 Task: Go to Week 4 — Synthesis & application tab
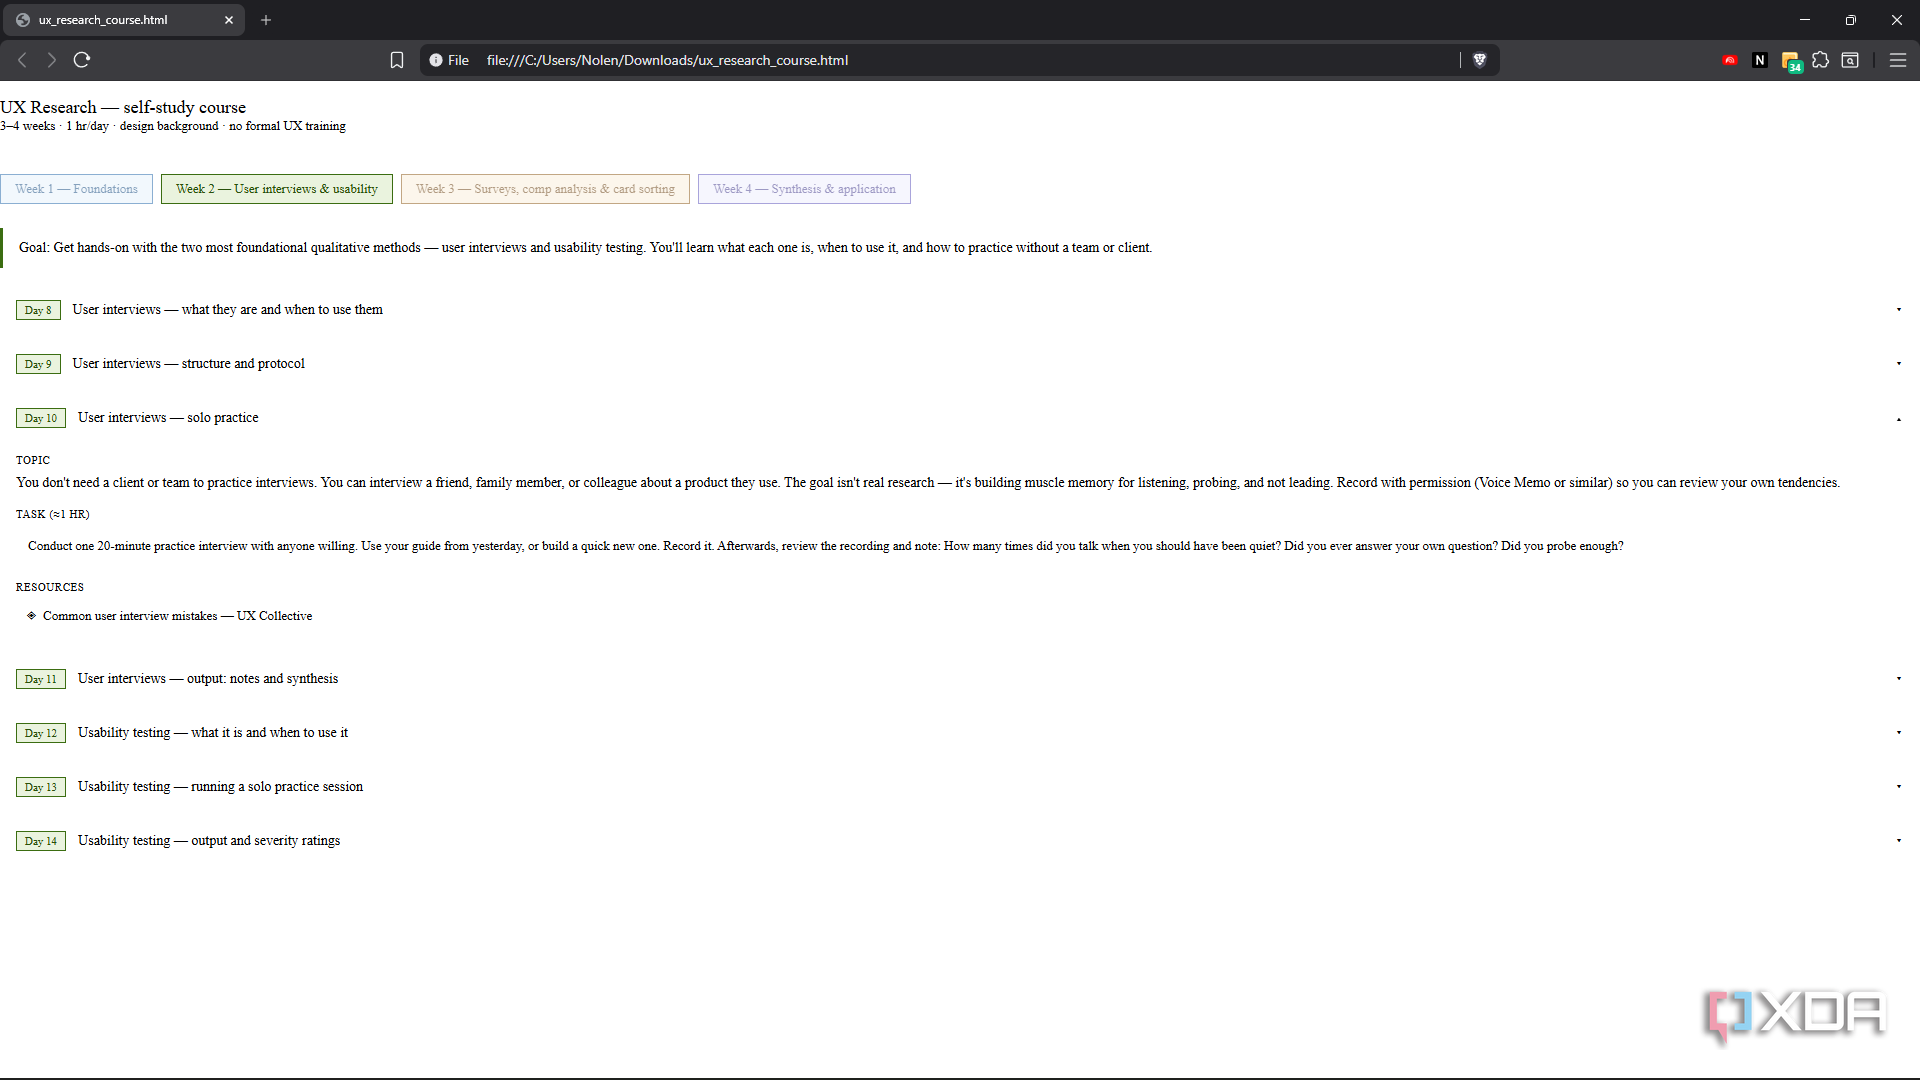(804, 189)
